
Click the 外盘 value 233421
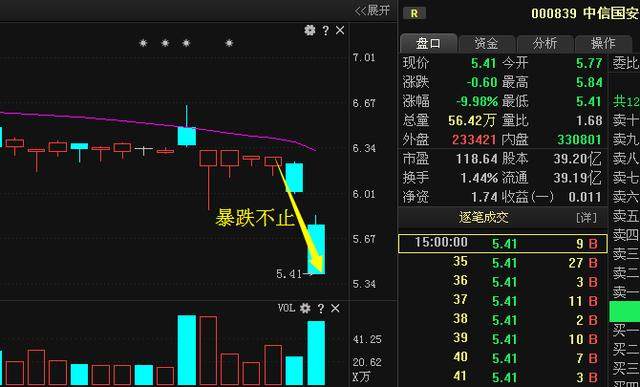(474, 140)
